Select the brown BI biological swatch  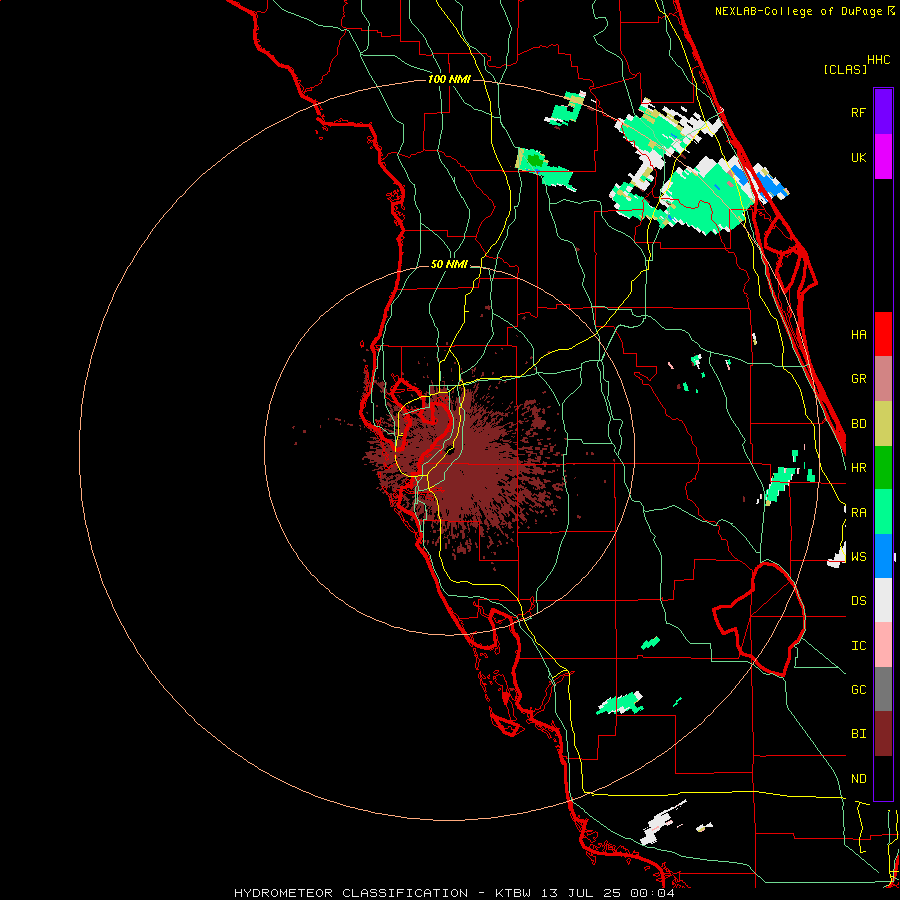pyautogui.click(x=883, y=734)
